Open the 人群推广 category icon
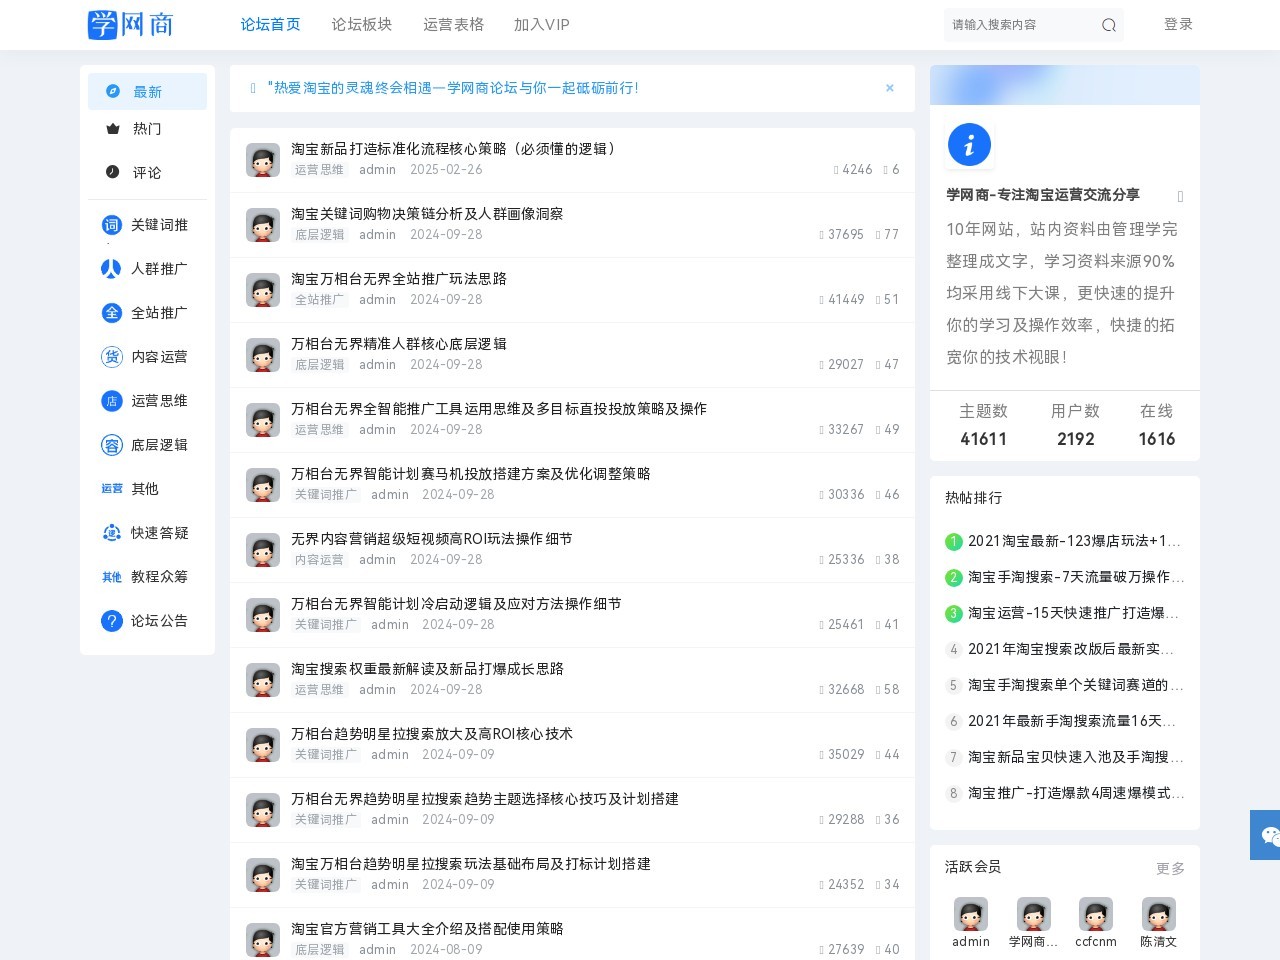Screen dimensions: 1280x960 (x=111, y=269)
